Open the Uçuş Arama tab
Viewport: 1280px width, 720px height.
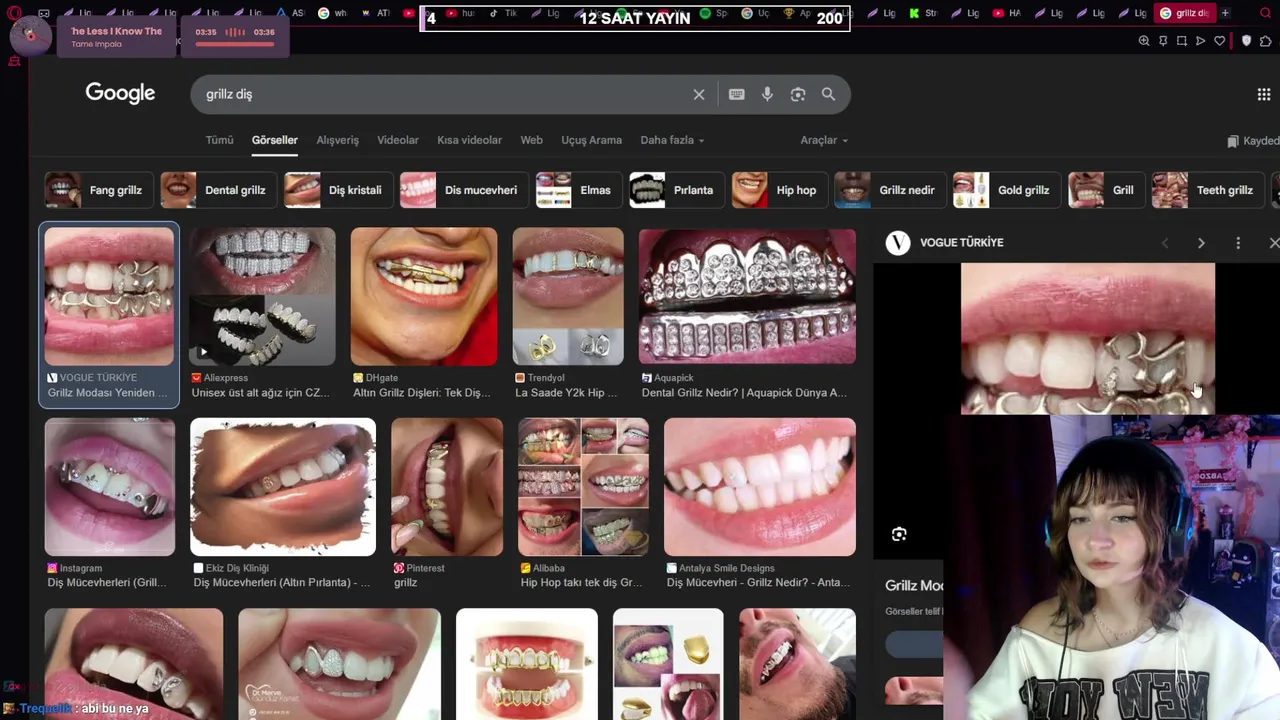591,140
